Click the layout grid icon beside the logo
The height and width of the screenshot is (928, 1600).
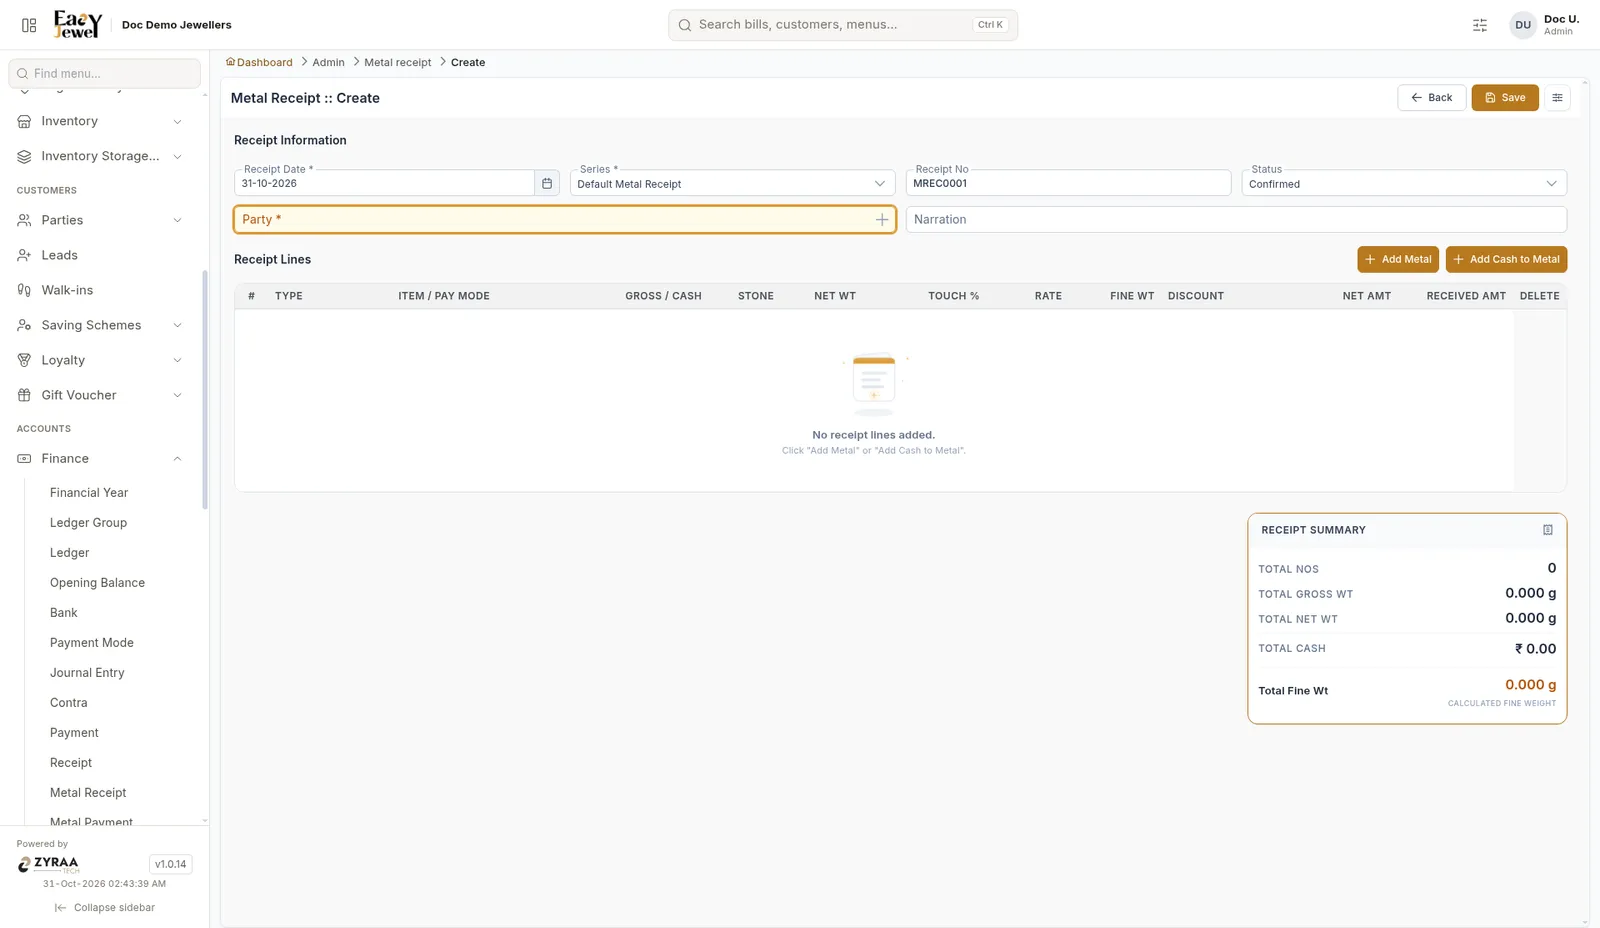pyautogui.click(x=29, y=25)
